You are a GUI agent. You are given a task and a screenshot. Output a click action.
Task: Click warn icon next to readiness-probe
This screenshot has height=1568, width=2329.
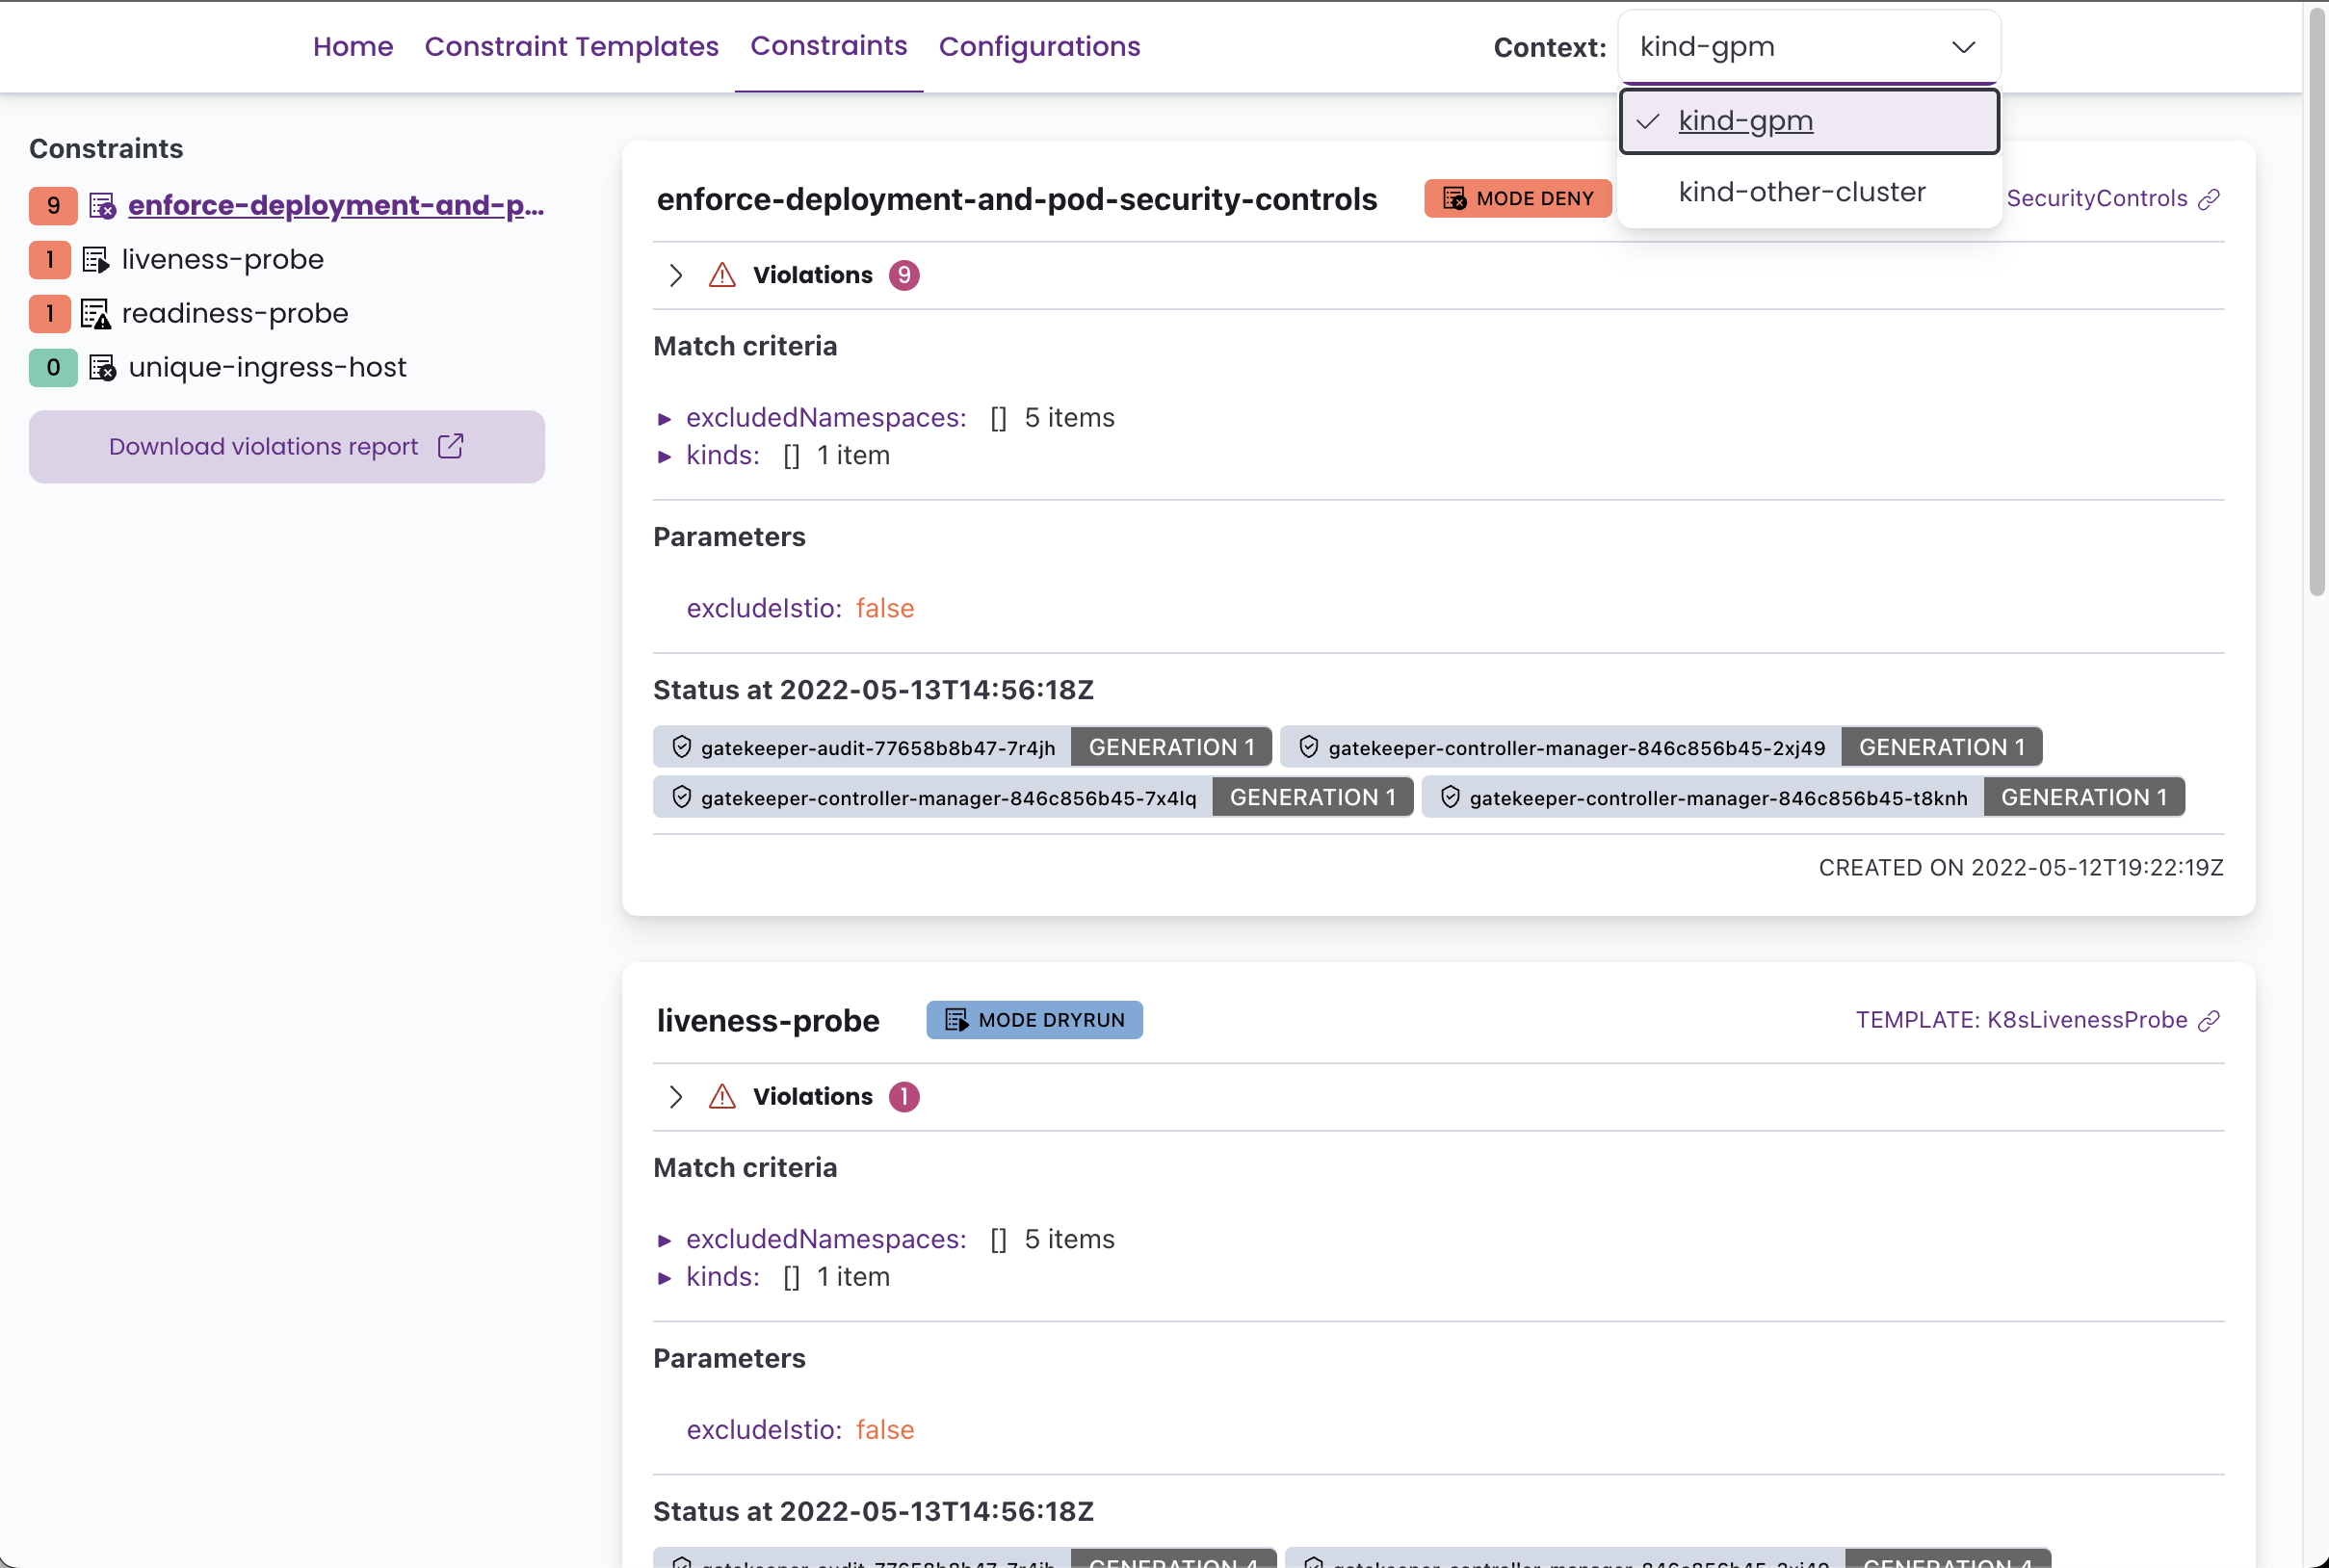coord(96,314)
